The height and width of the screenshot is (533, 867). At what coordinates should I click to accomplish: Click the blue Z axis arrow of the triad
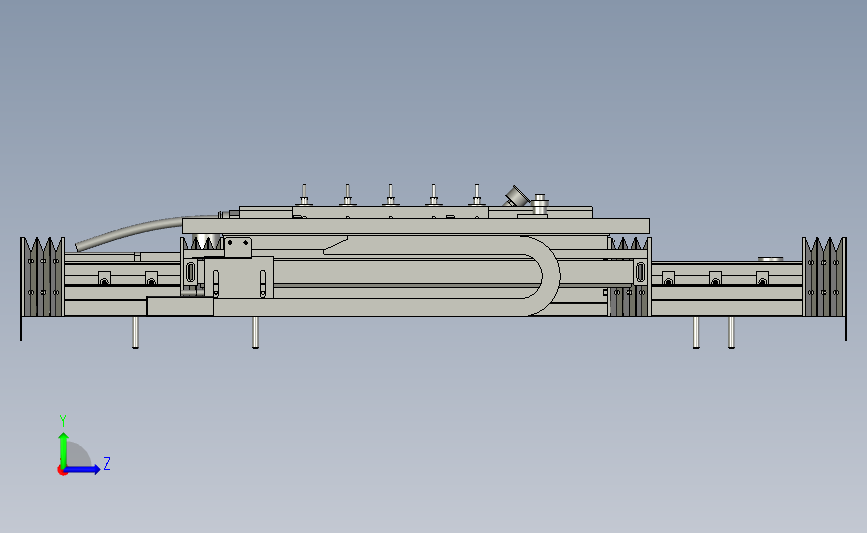pos(82,470)
